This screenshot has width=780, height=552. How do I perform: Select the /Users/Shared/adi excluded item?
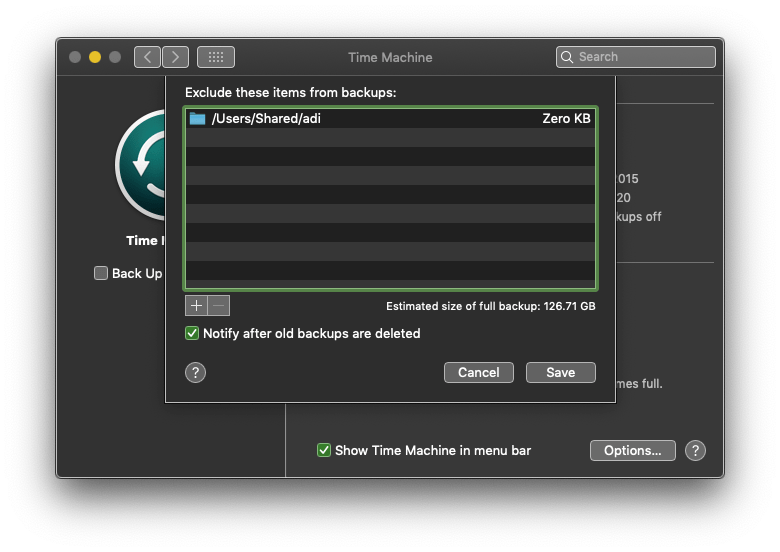click(390, 118)
